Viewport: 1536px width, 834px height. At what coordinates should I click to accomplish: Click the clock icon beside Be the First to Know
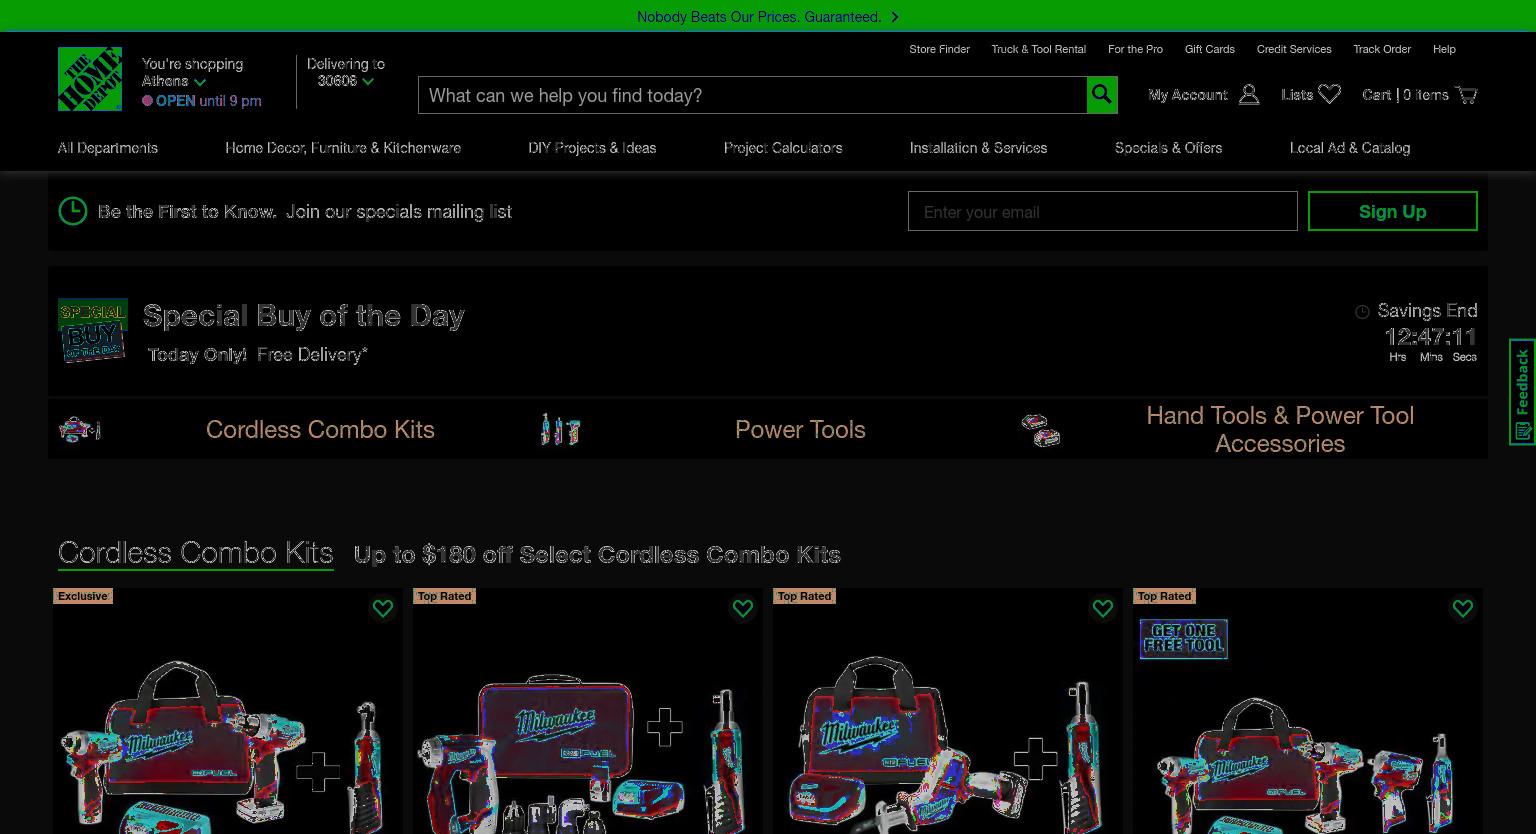coord(73,211)
